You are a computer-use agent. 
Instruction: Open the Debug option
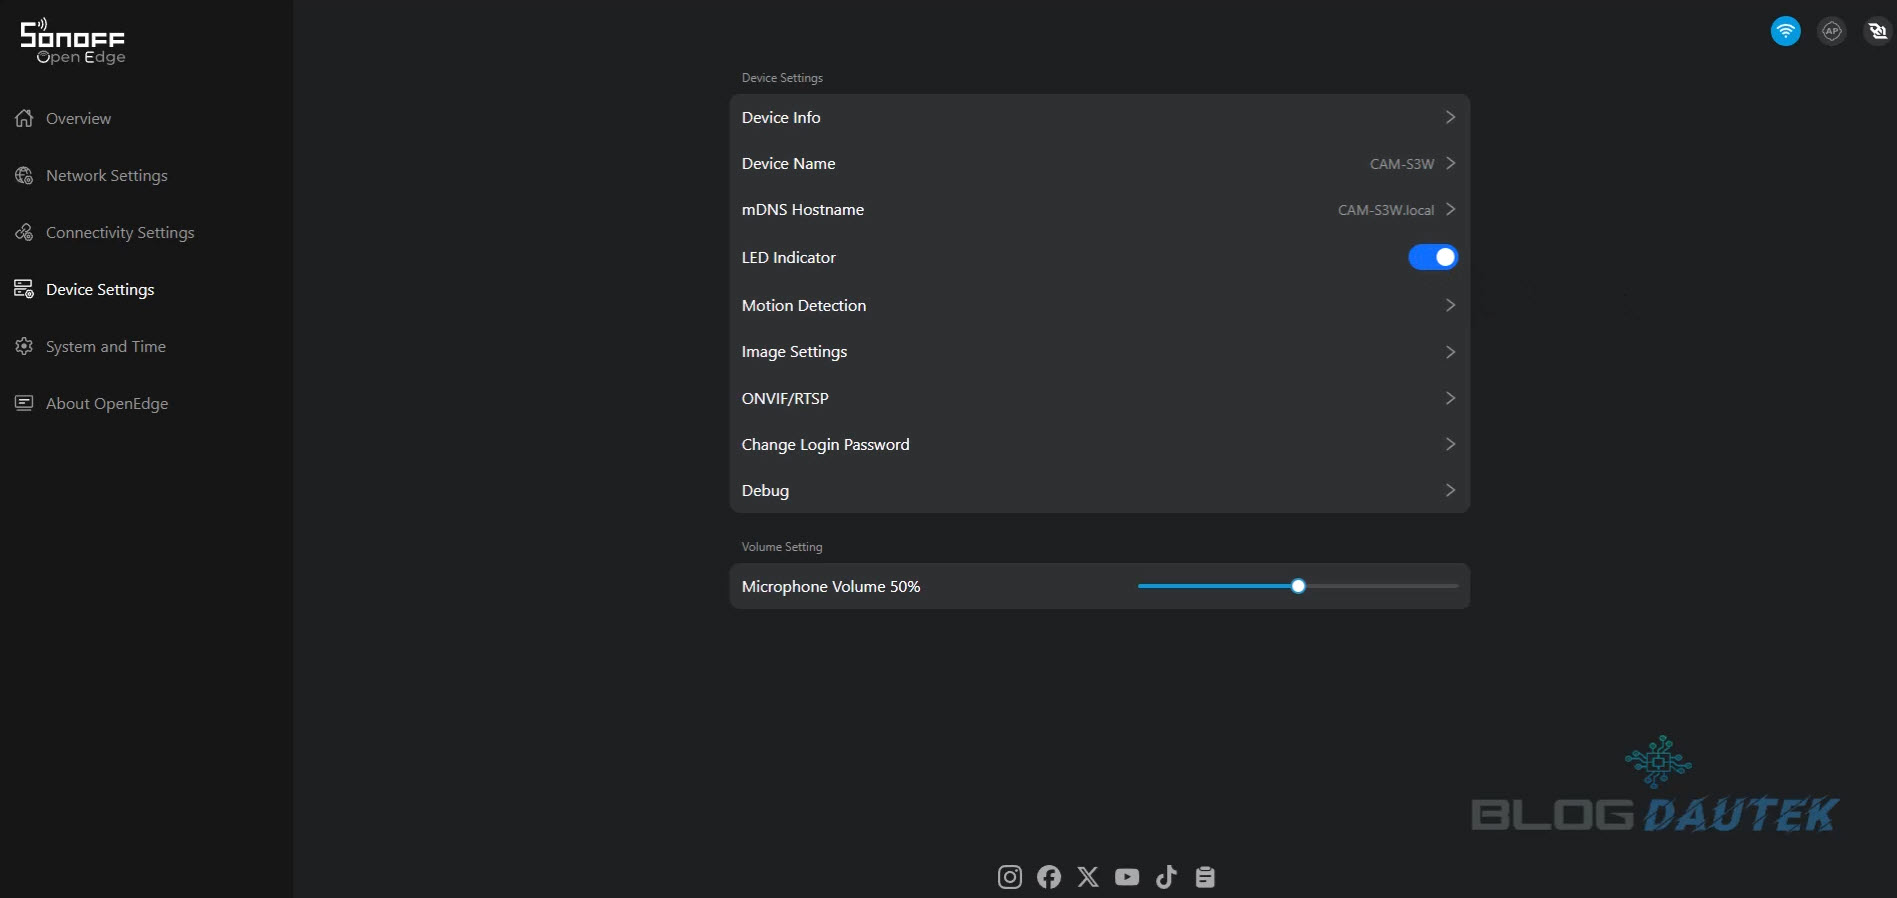coord(1099,490)
